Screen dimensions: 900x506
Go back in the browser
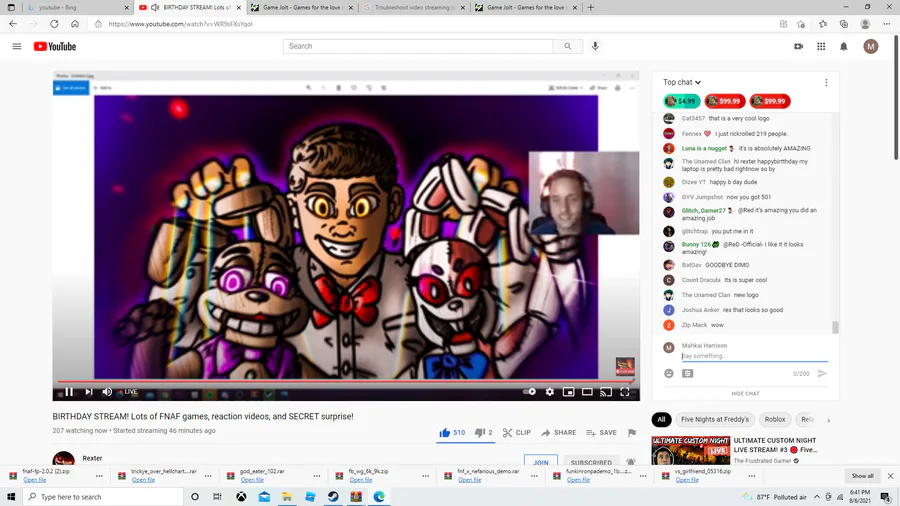pyautogui.click(x=13, y=24)
